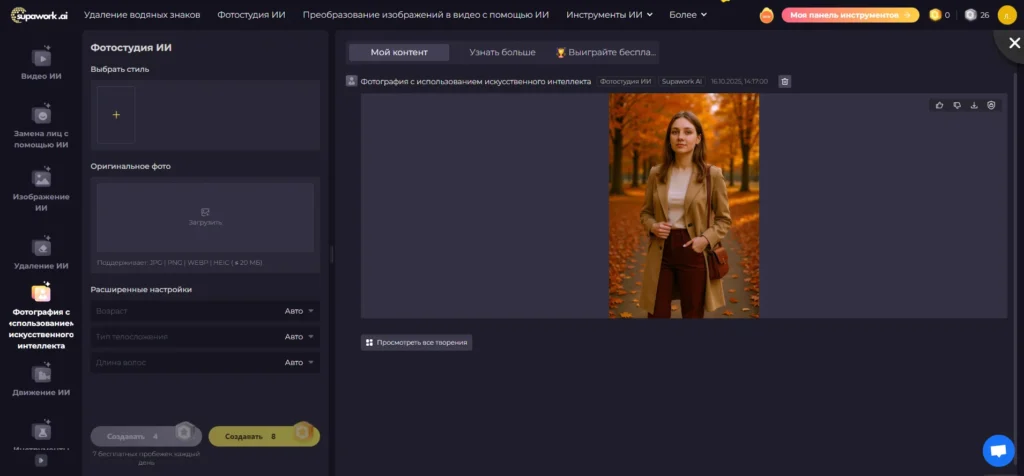
Task: Click the Выбрать стиль label
Action: pyautogui.click(x=120, y=69)
